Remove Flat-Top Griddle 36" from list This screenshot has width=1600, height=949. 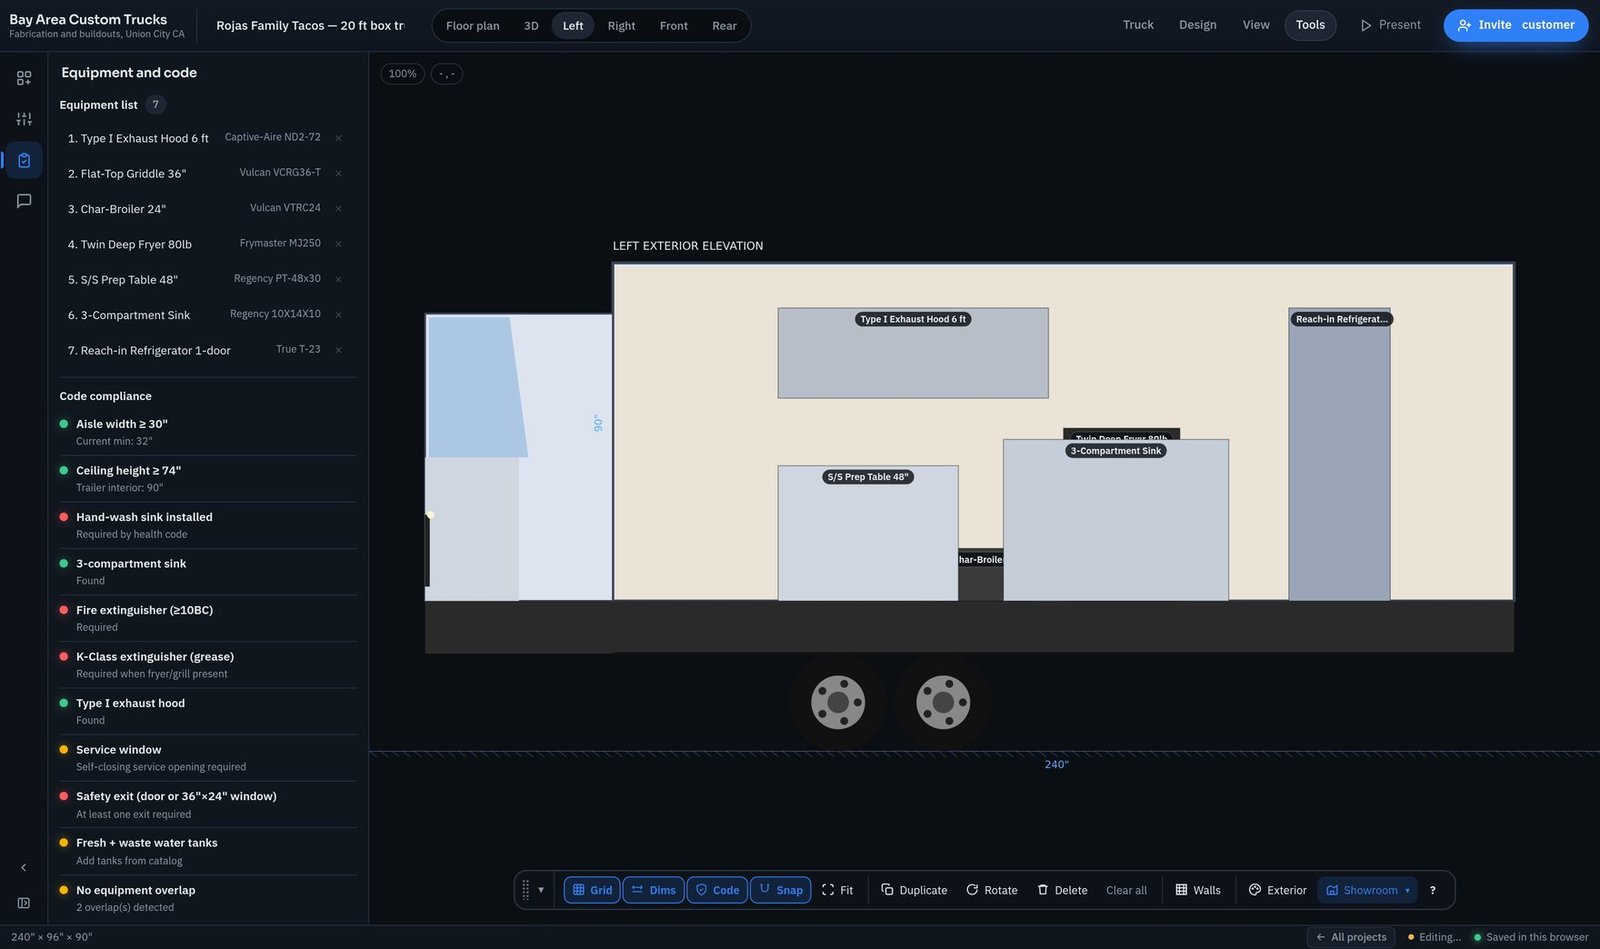tap(339, 173)
